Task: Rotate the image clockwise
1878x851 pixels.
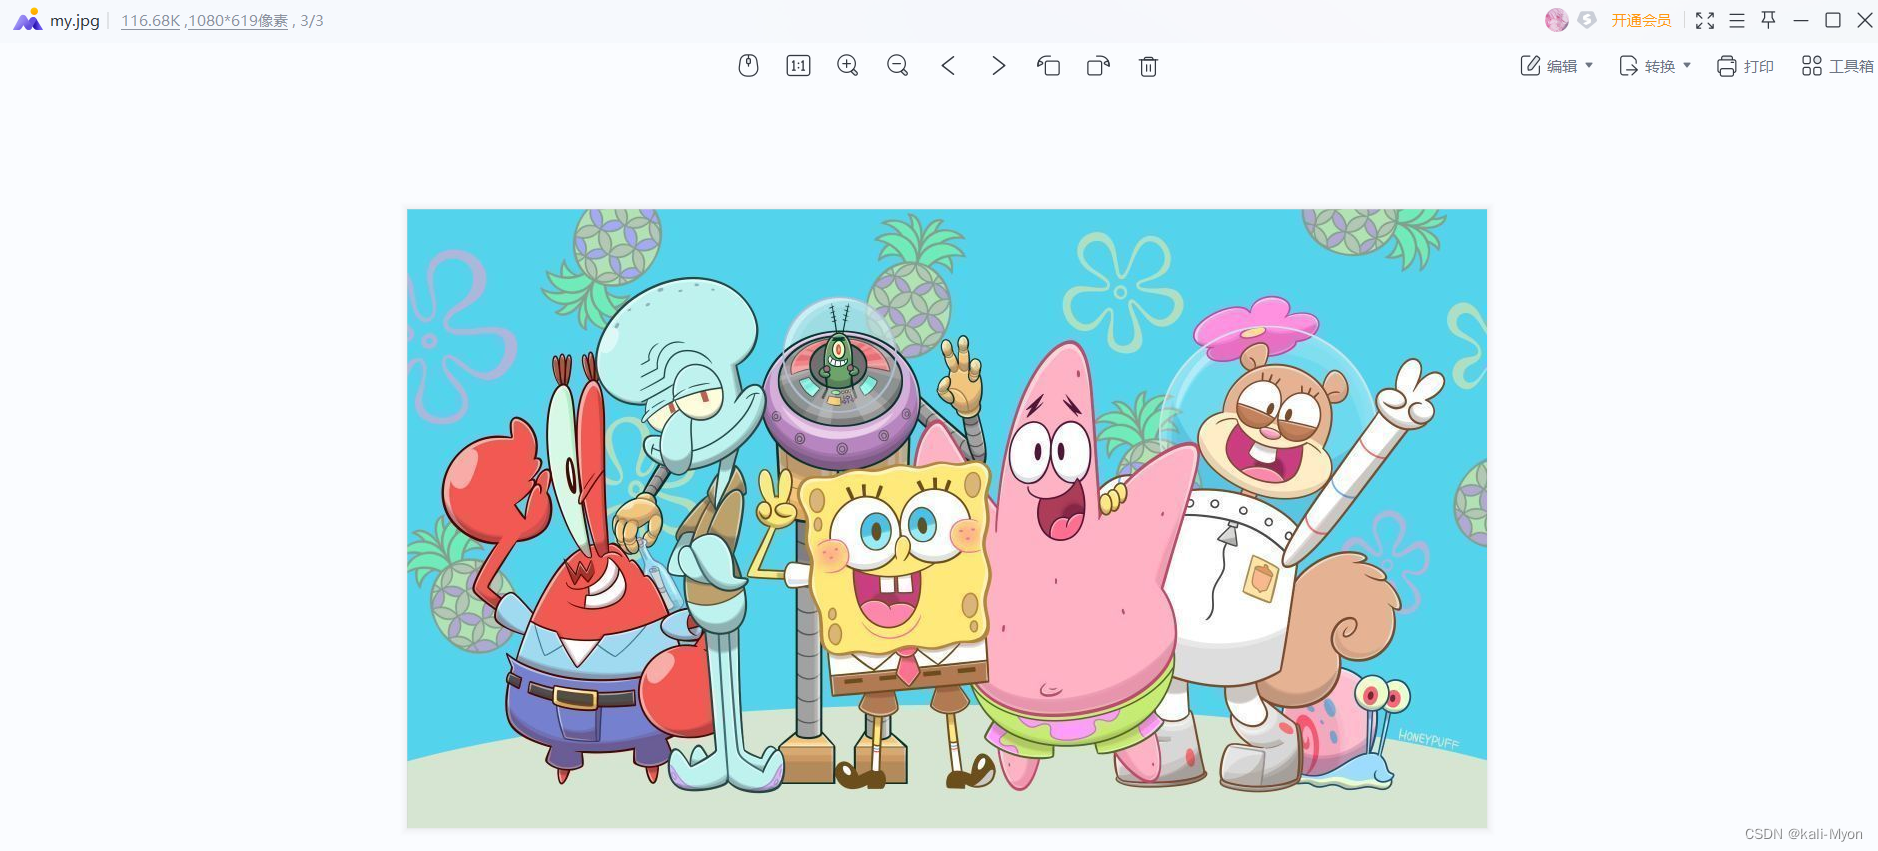Action: pos(1098,66)
